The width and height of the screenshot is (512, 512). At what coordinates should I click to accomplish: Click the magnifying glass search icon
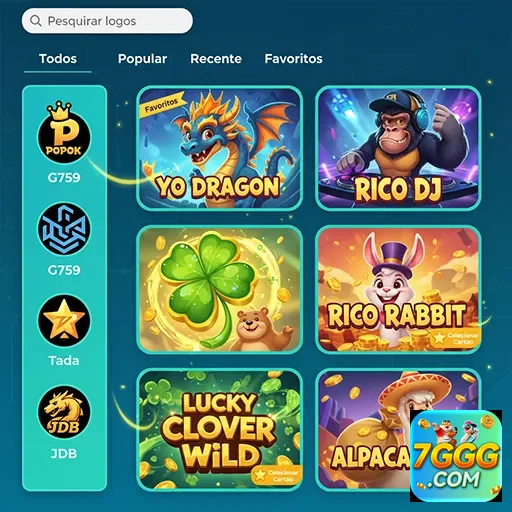coord(36,21)
